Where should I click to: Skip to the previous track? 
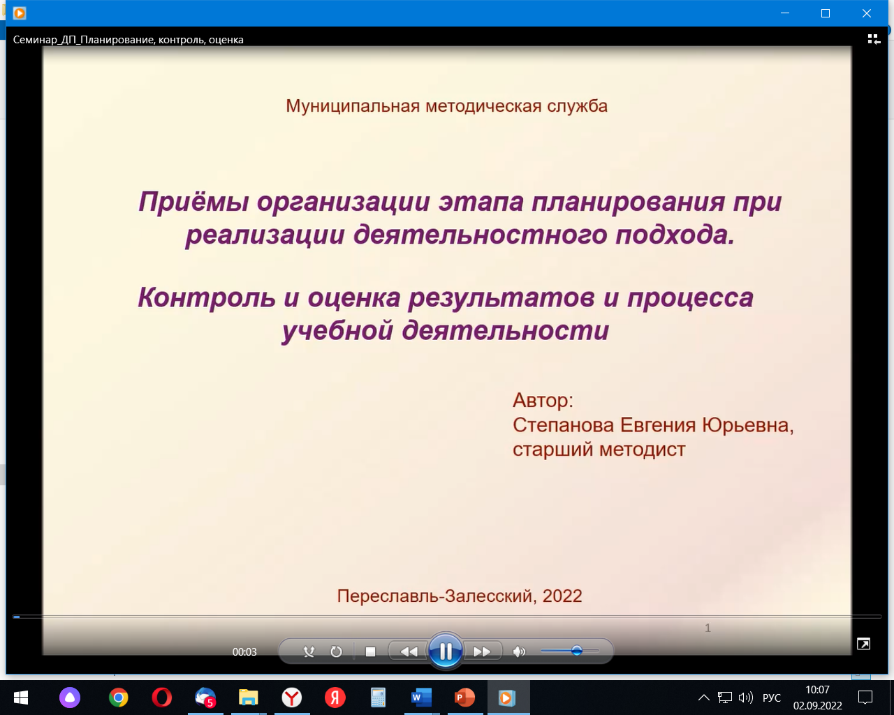[x=409, y=651]
